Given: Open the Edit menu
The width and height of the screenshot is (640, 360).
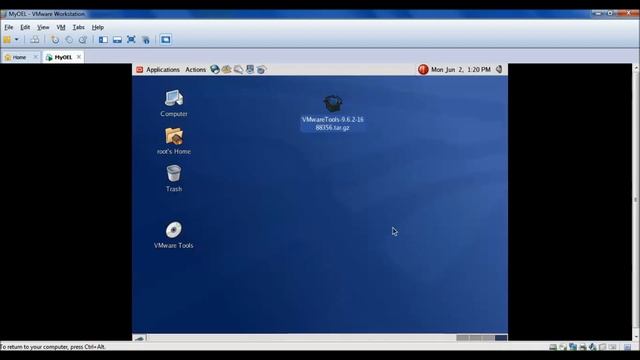Looking at the screenshot, I should [x=25, y=27].
